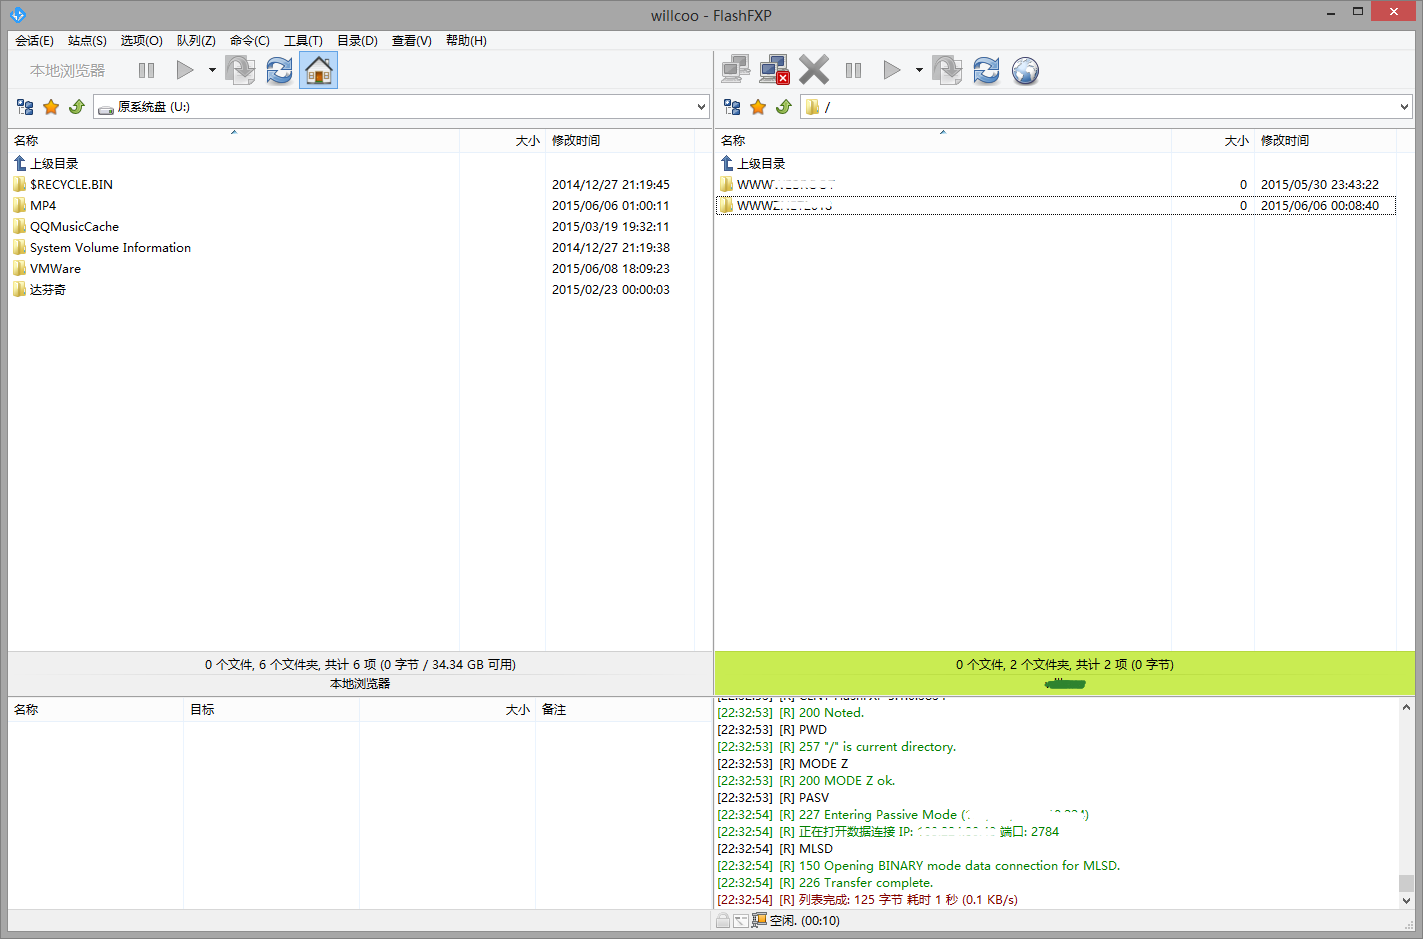The image size is (1423, 939).
Task: Click the orange star favorites icon in local pane
Action: pos(51,107)
